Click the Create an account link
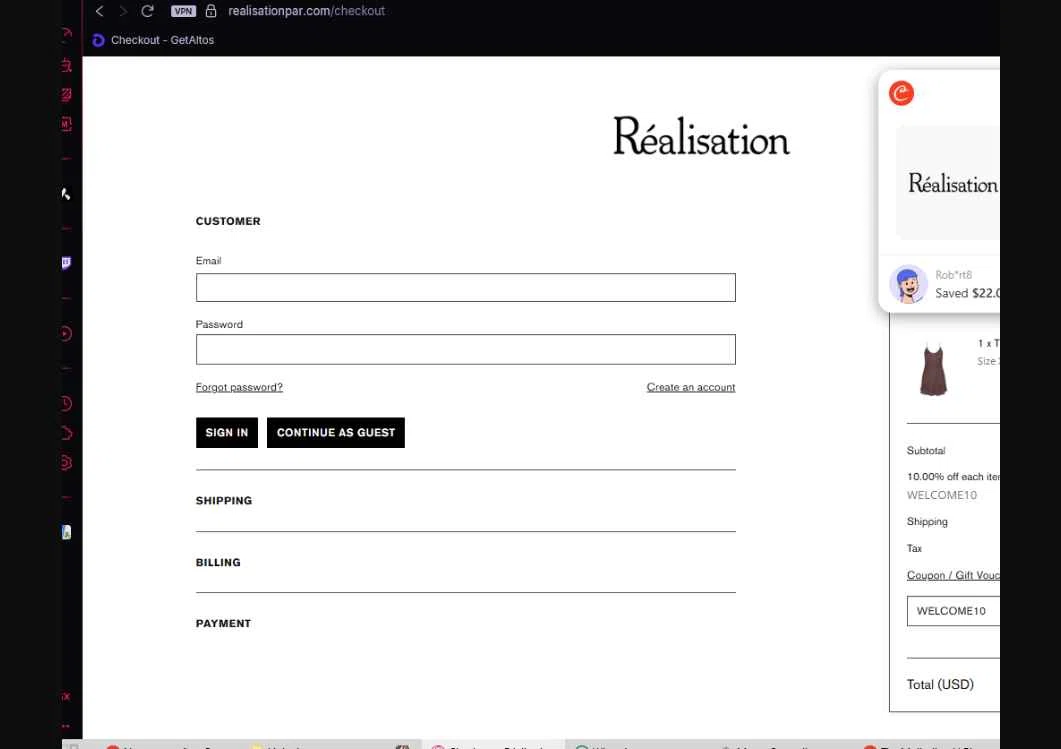 coord(691,387)
